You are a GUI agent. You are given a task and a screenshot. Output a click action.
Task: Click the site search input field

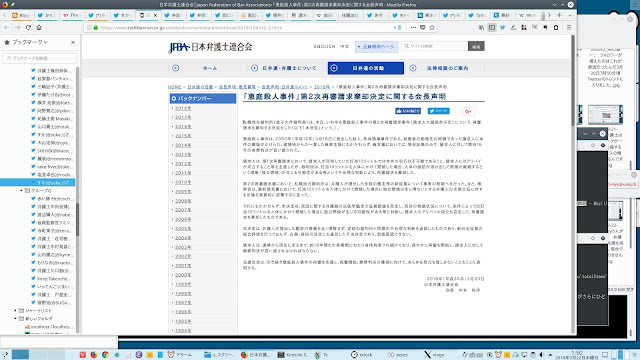(x=435, y=46)
